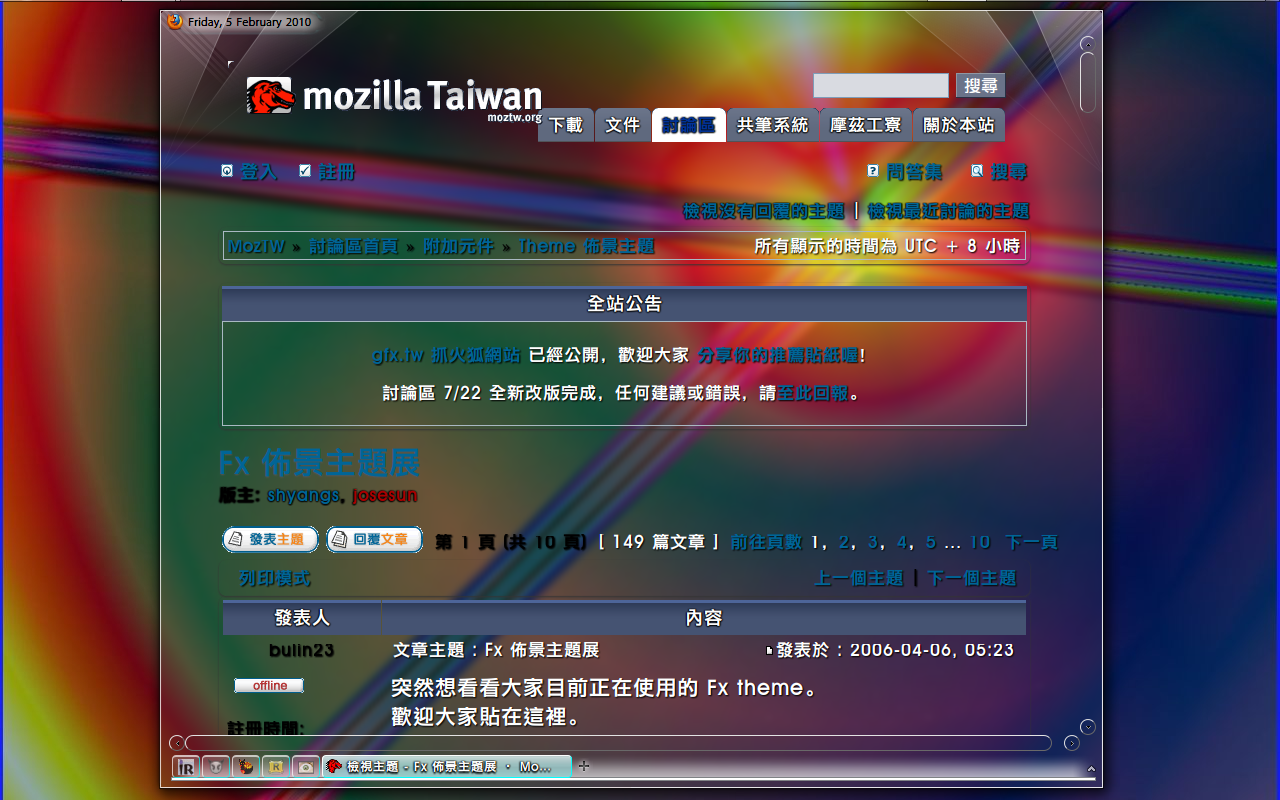Open the 登入 login link
The image size is (1280, 800).
pos(258,172)
